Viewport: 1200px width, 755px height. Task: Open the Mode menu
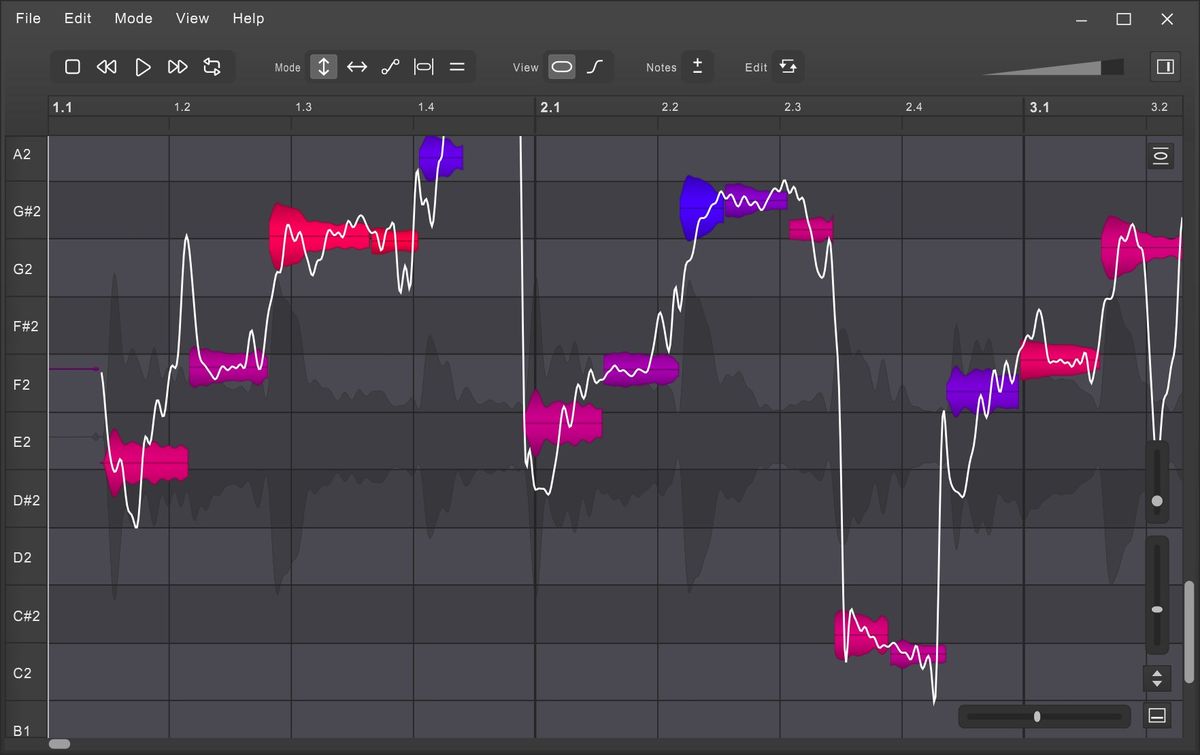coord(133,18)
